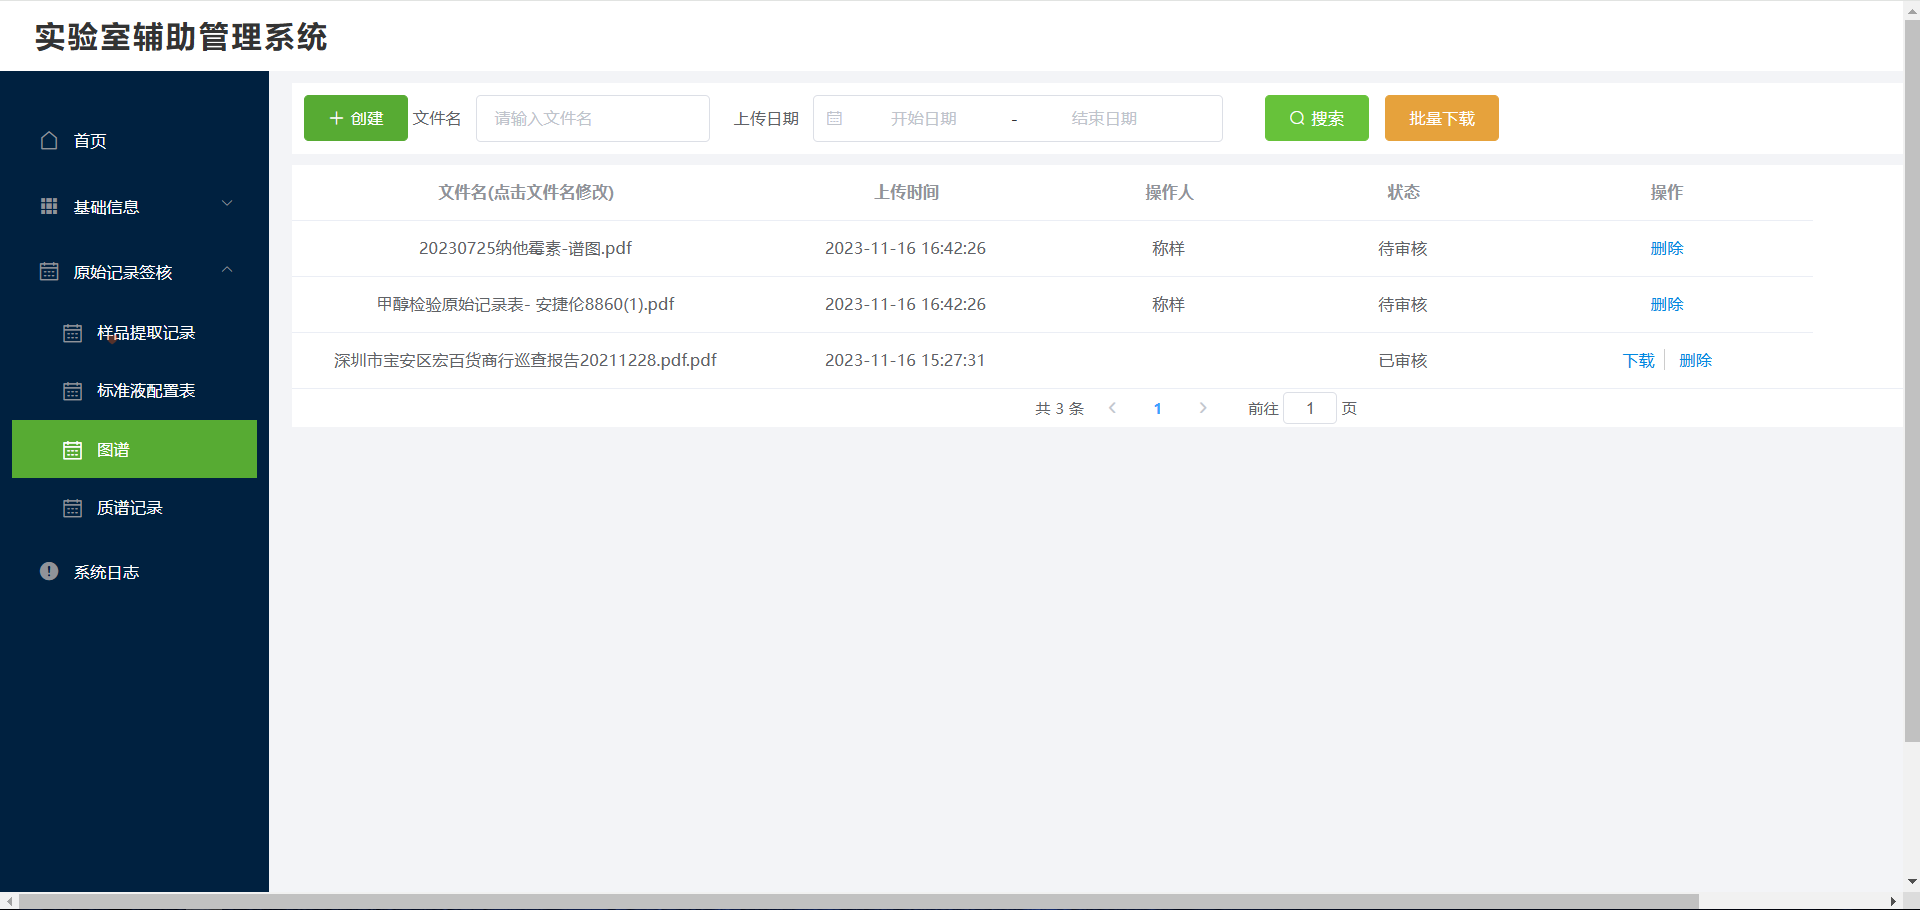
Task: Click the scroll down arrow at bottom right
Action: tap(1912, 882)
